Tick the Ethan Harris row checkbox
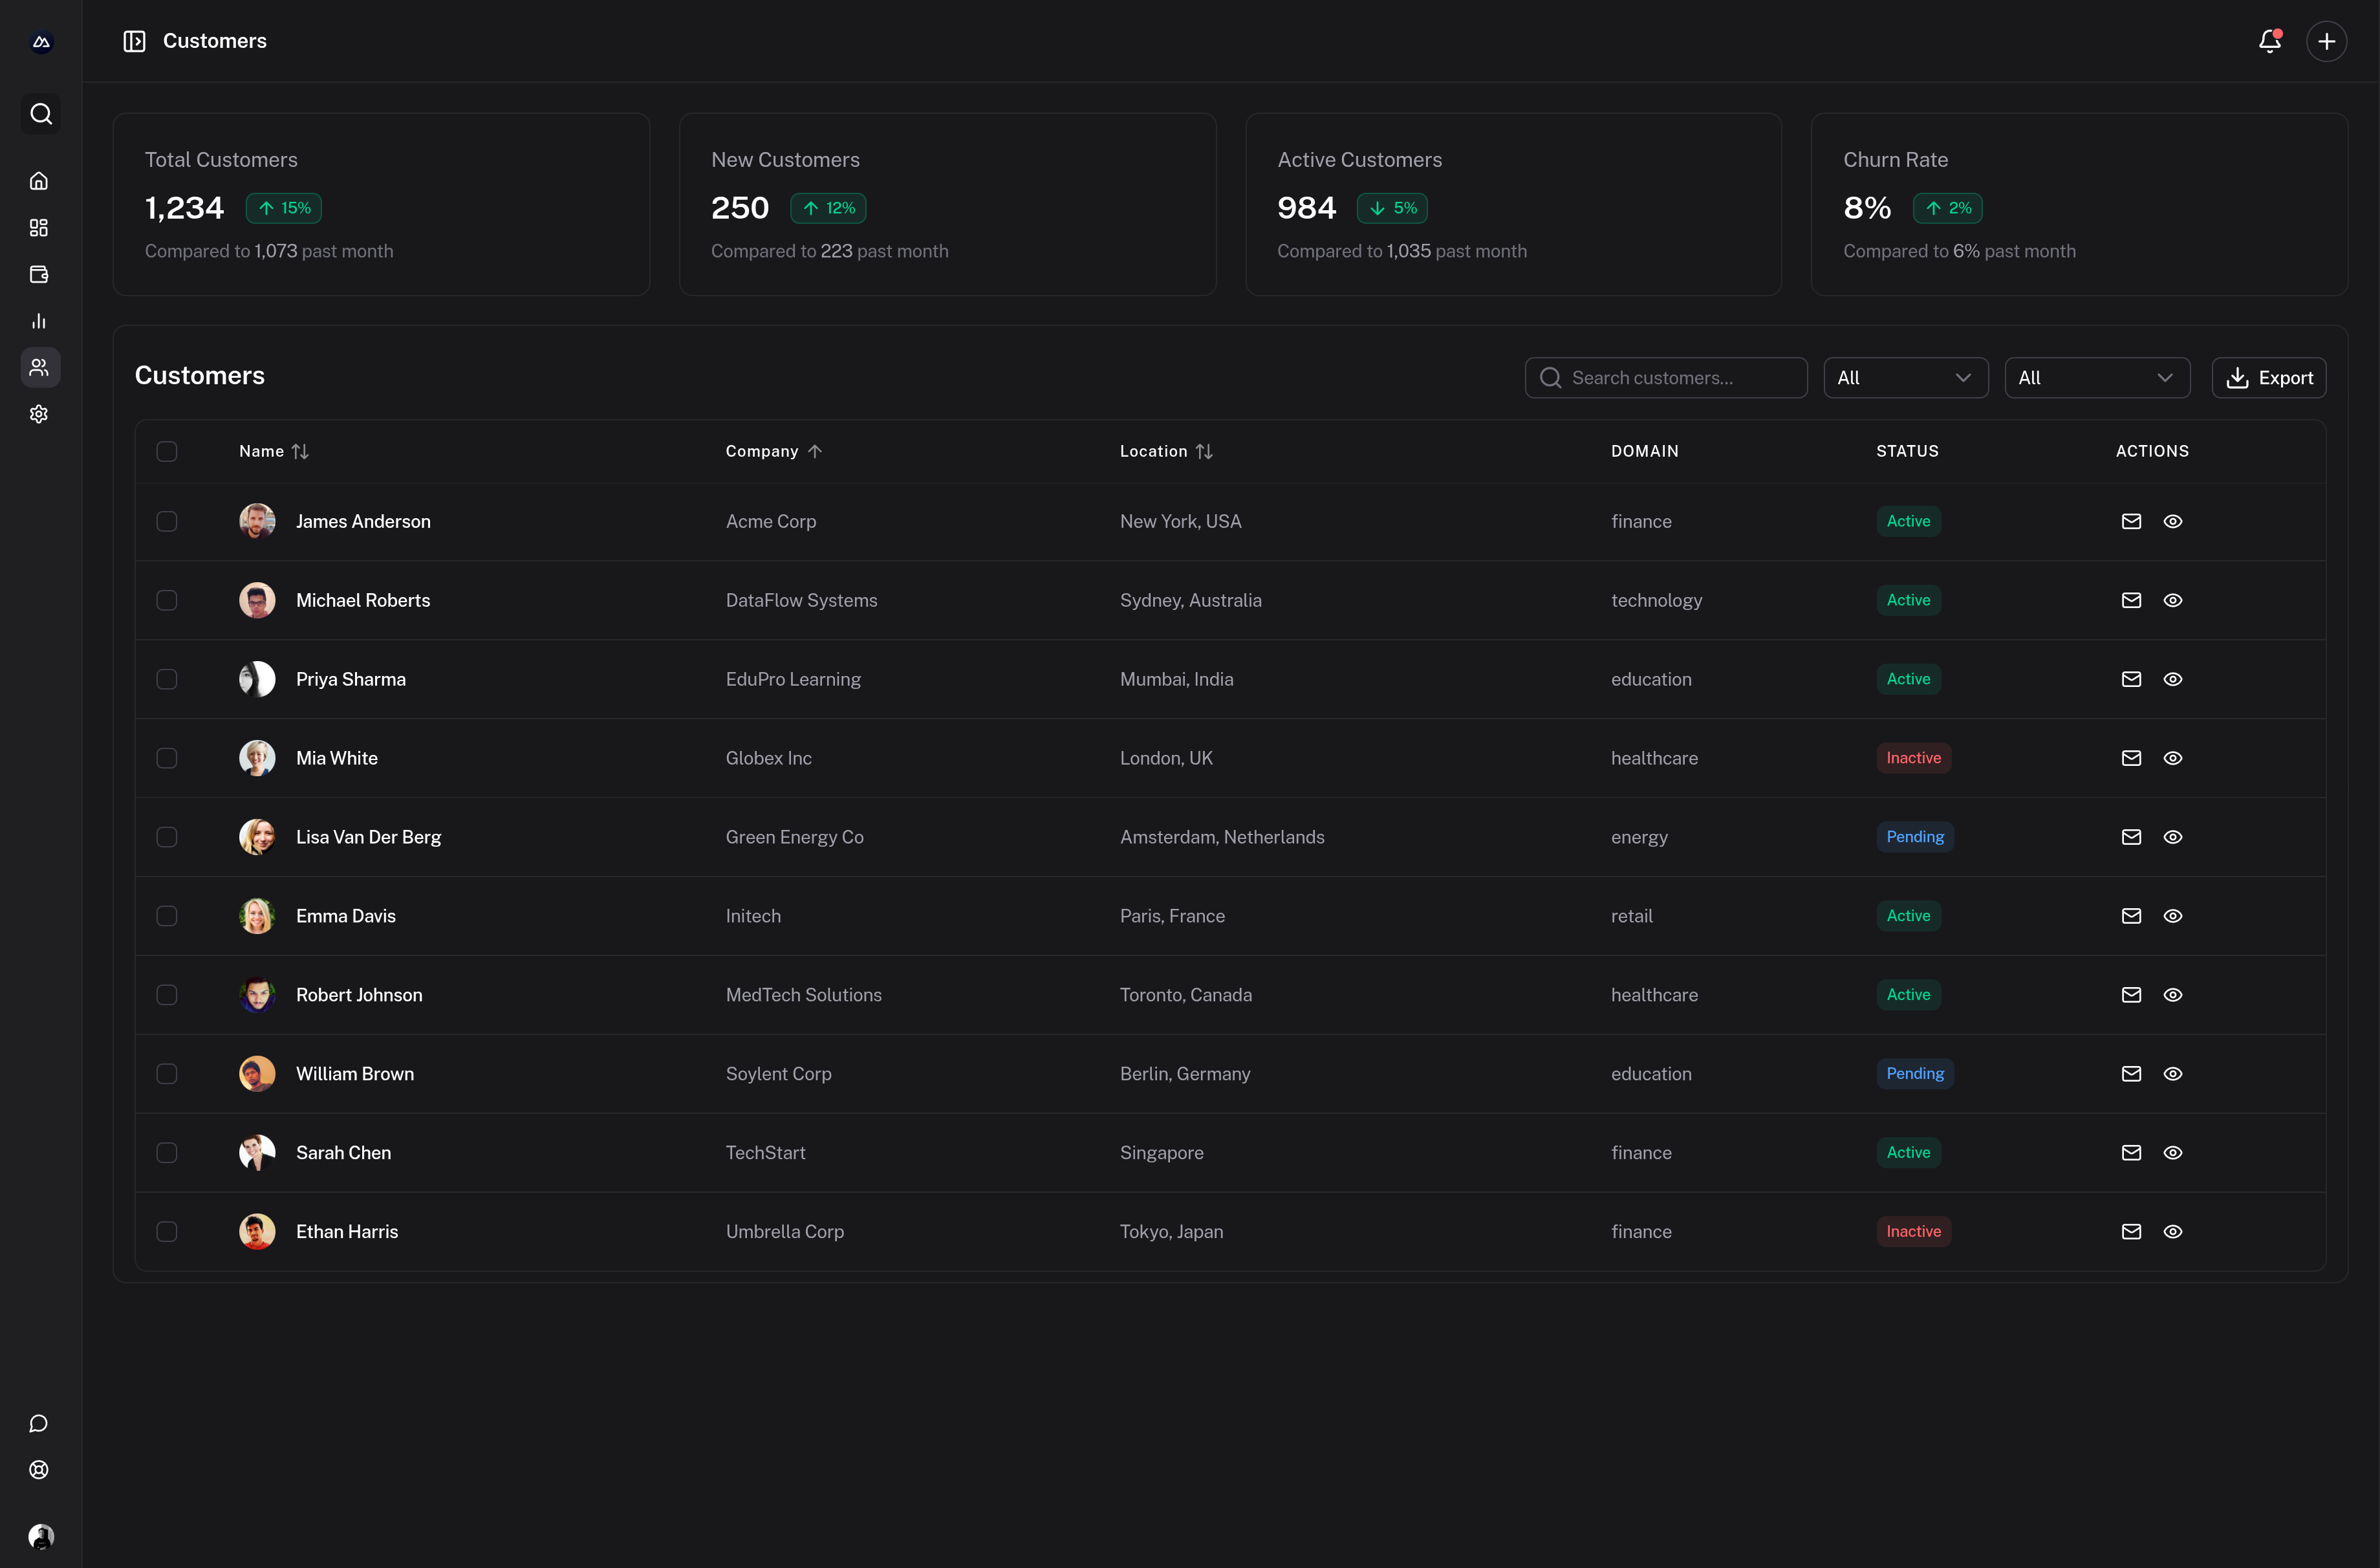The height and width of the screenshot is (1568, 2380). click(167, 1231)
